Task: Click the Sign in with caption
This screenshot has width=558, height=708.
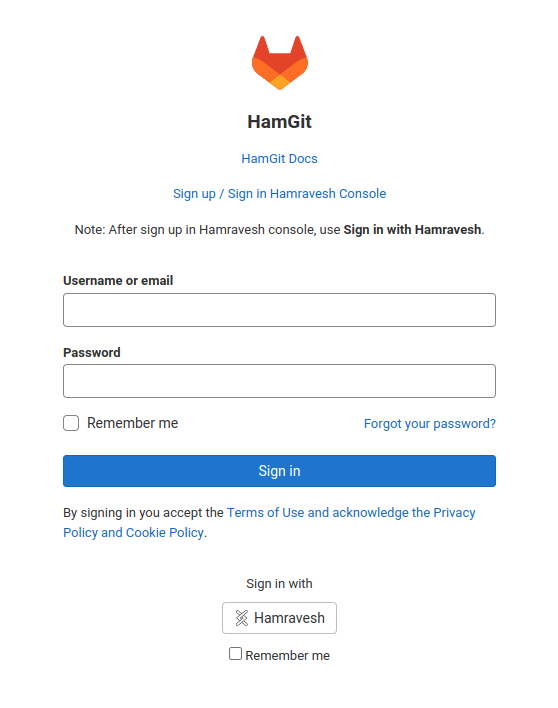Action: (x=279, y=584)
